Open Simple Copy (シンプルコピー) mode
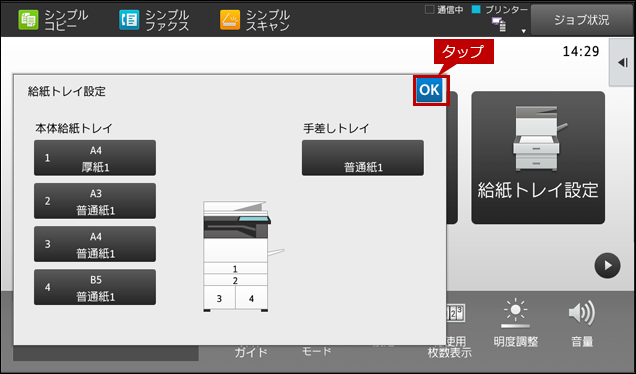636x374 pixels. pyautogui.click(x=53, y=20)
